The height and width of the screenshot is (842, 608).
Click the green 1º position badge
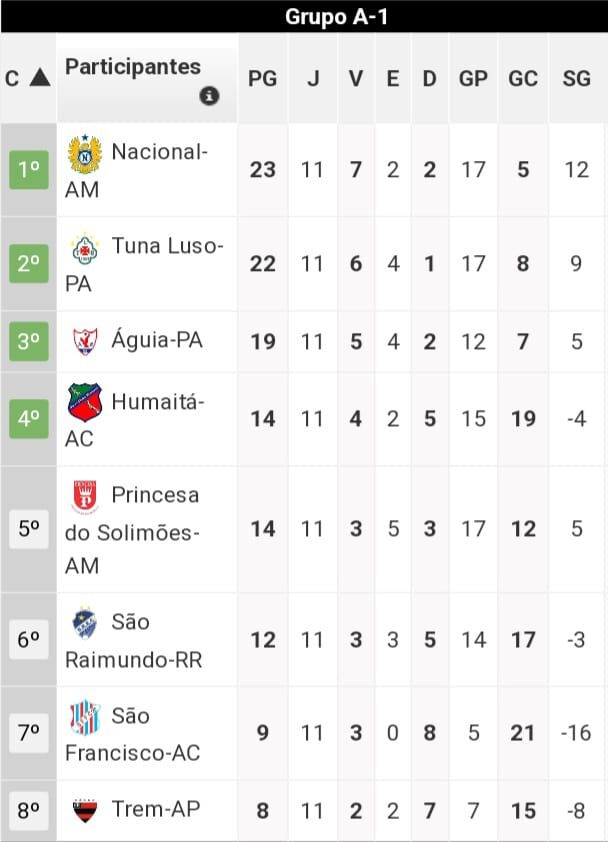[x=29, y=170]
